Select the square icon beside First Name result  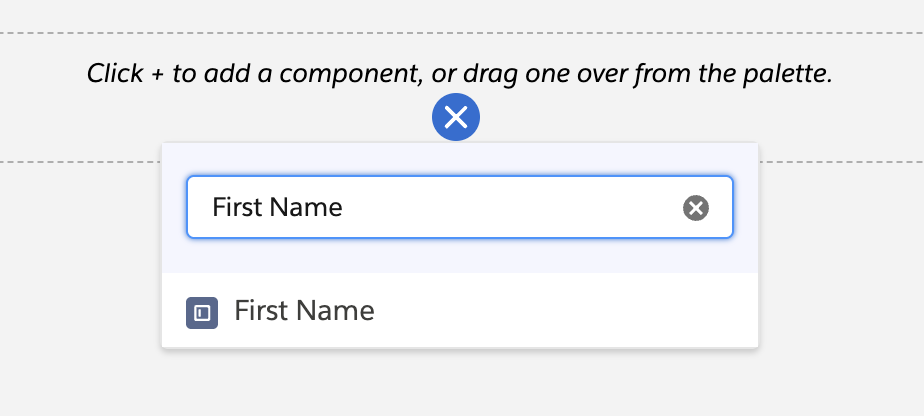point(202,312)
